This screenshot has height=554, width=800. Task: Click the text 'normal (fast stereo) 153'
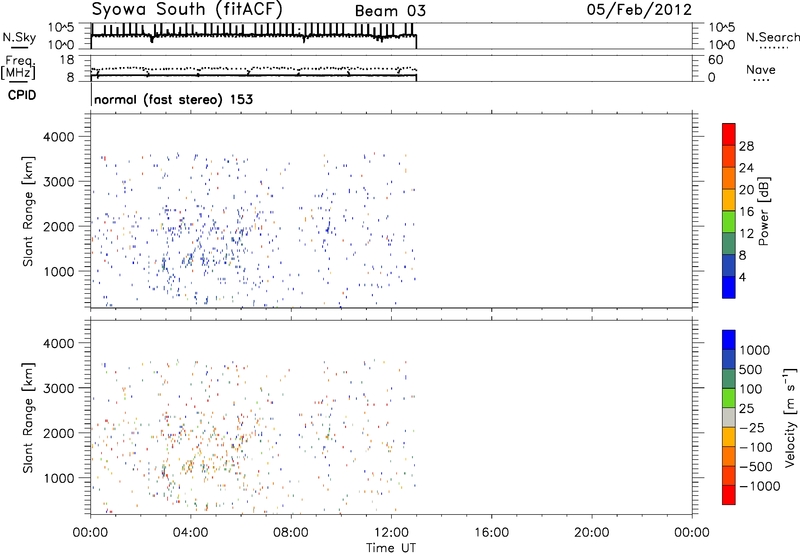(173, 99)
